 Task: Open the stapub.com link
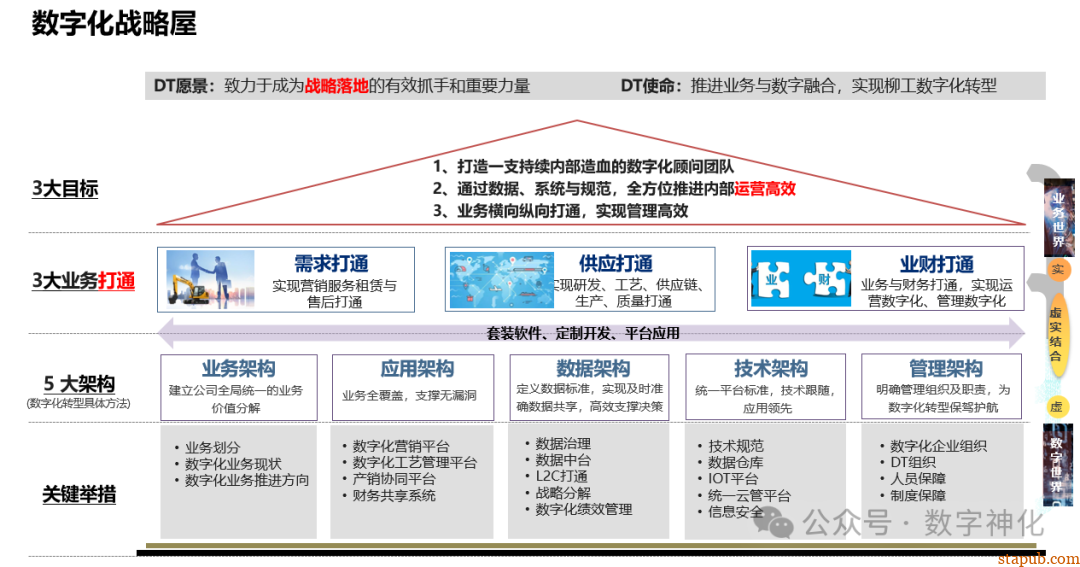tap(1039, 558)
